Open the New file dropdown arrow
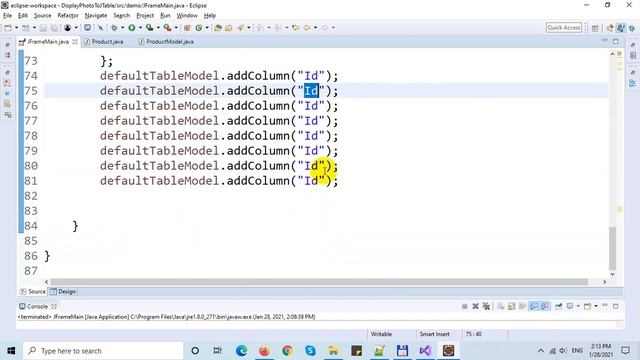This screenshot has height=360, width=640. (x=16, y=28)
